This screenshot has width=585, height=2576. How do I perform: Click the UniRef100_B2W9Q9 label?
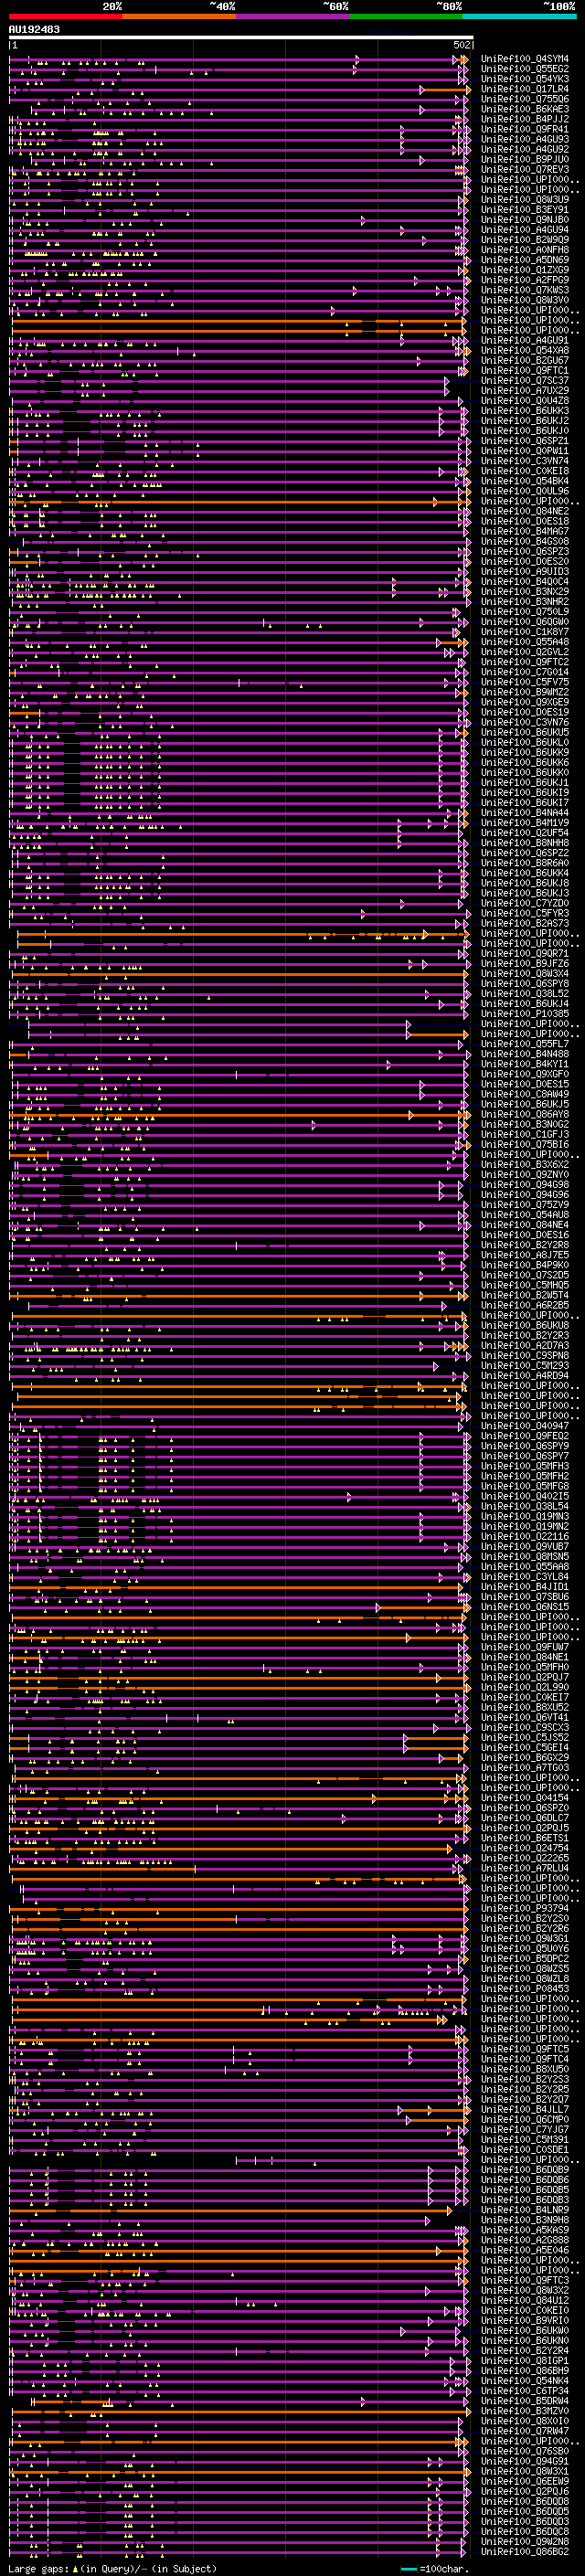pyautogui.click(x=525, y=240)
